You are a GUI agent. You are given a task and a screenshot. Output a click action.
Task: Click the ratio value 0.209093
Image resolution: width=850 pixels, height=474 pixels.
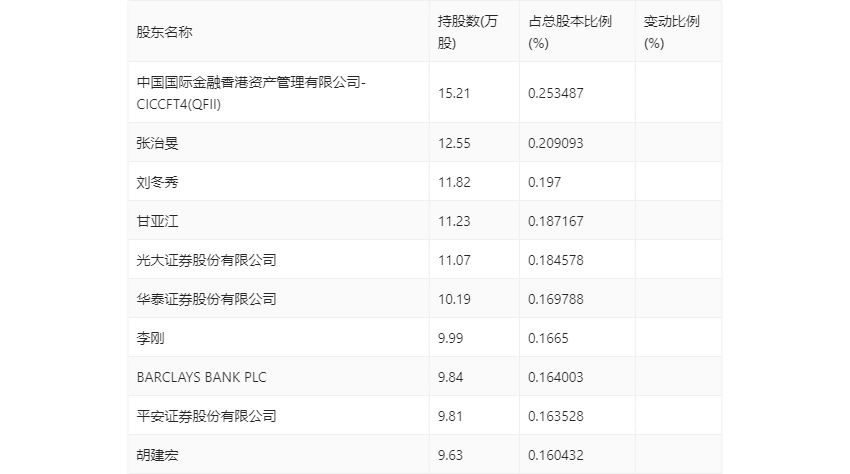click(556, 143)
